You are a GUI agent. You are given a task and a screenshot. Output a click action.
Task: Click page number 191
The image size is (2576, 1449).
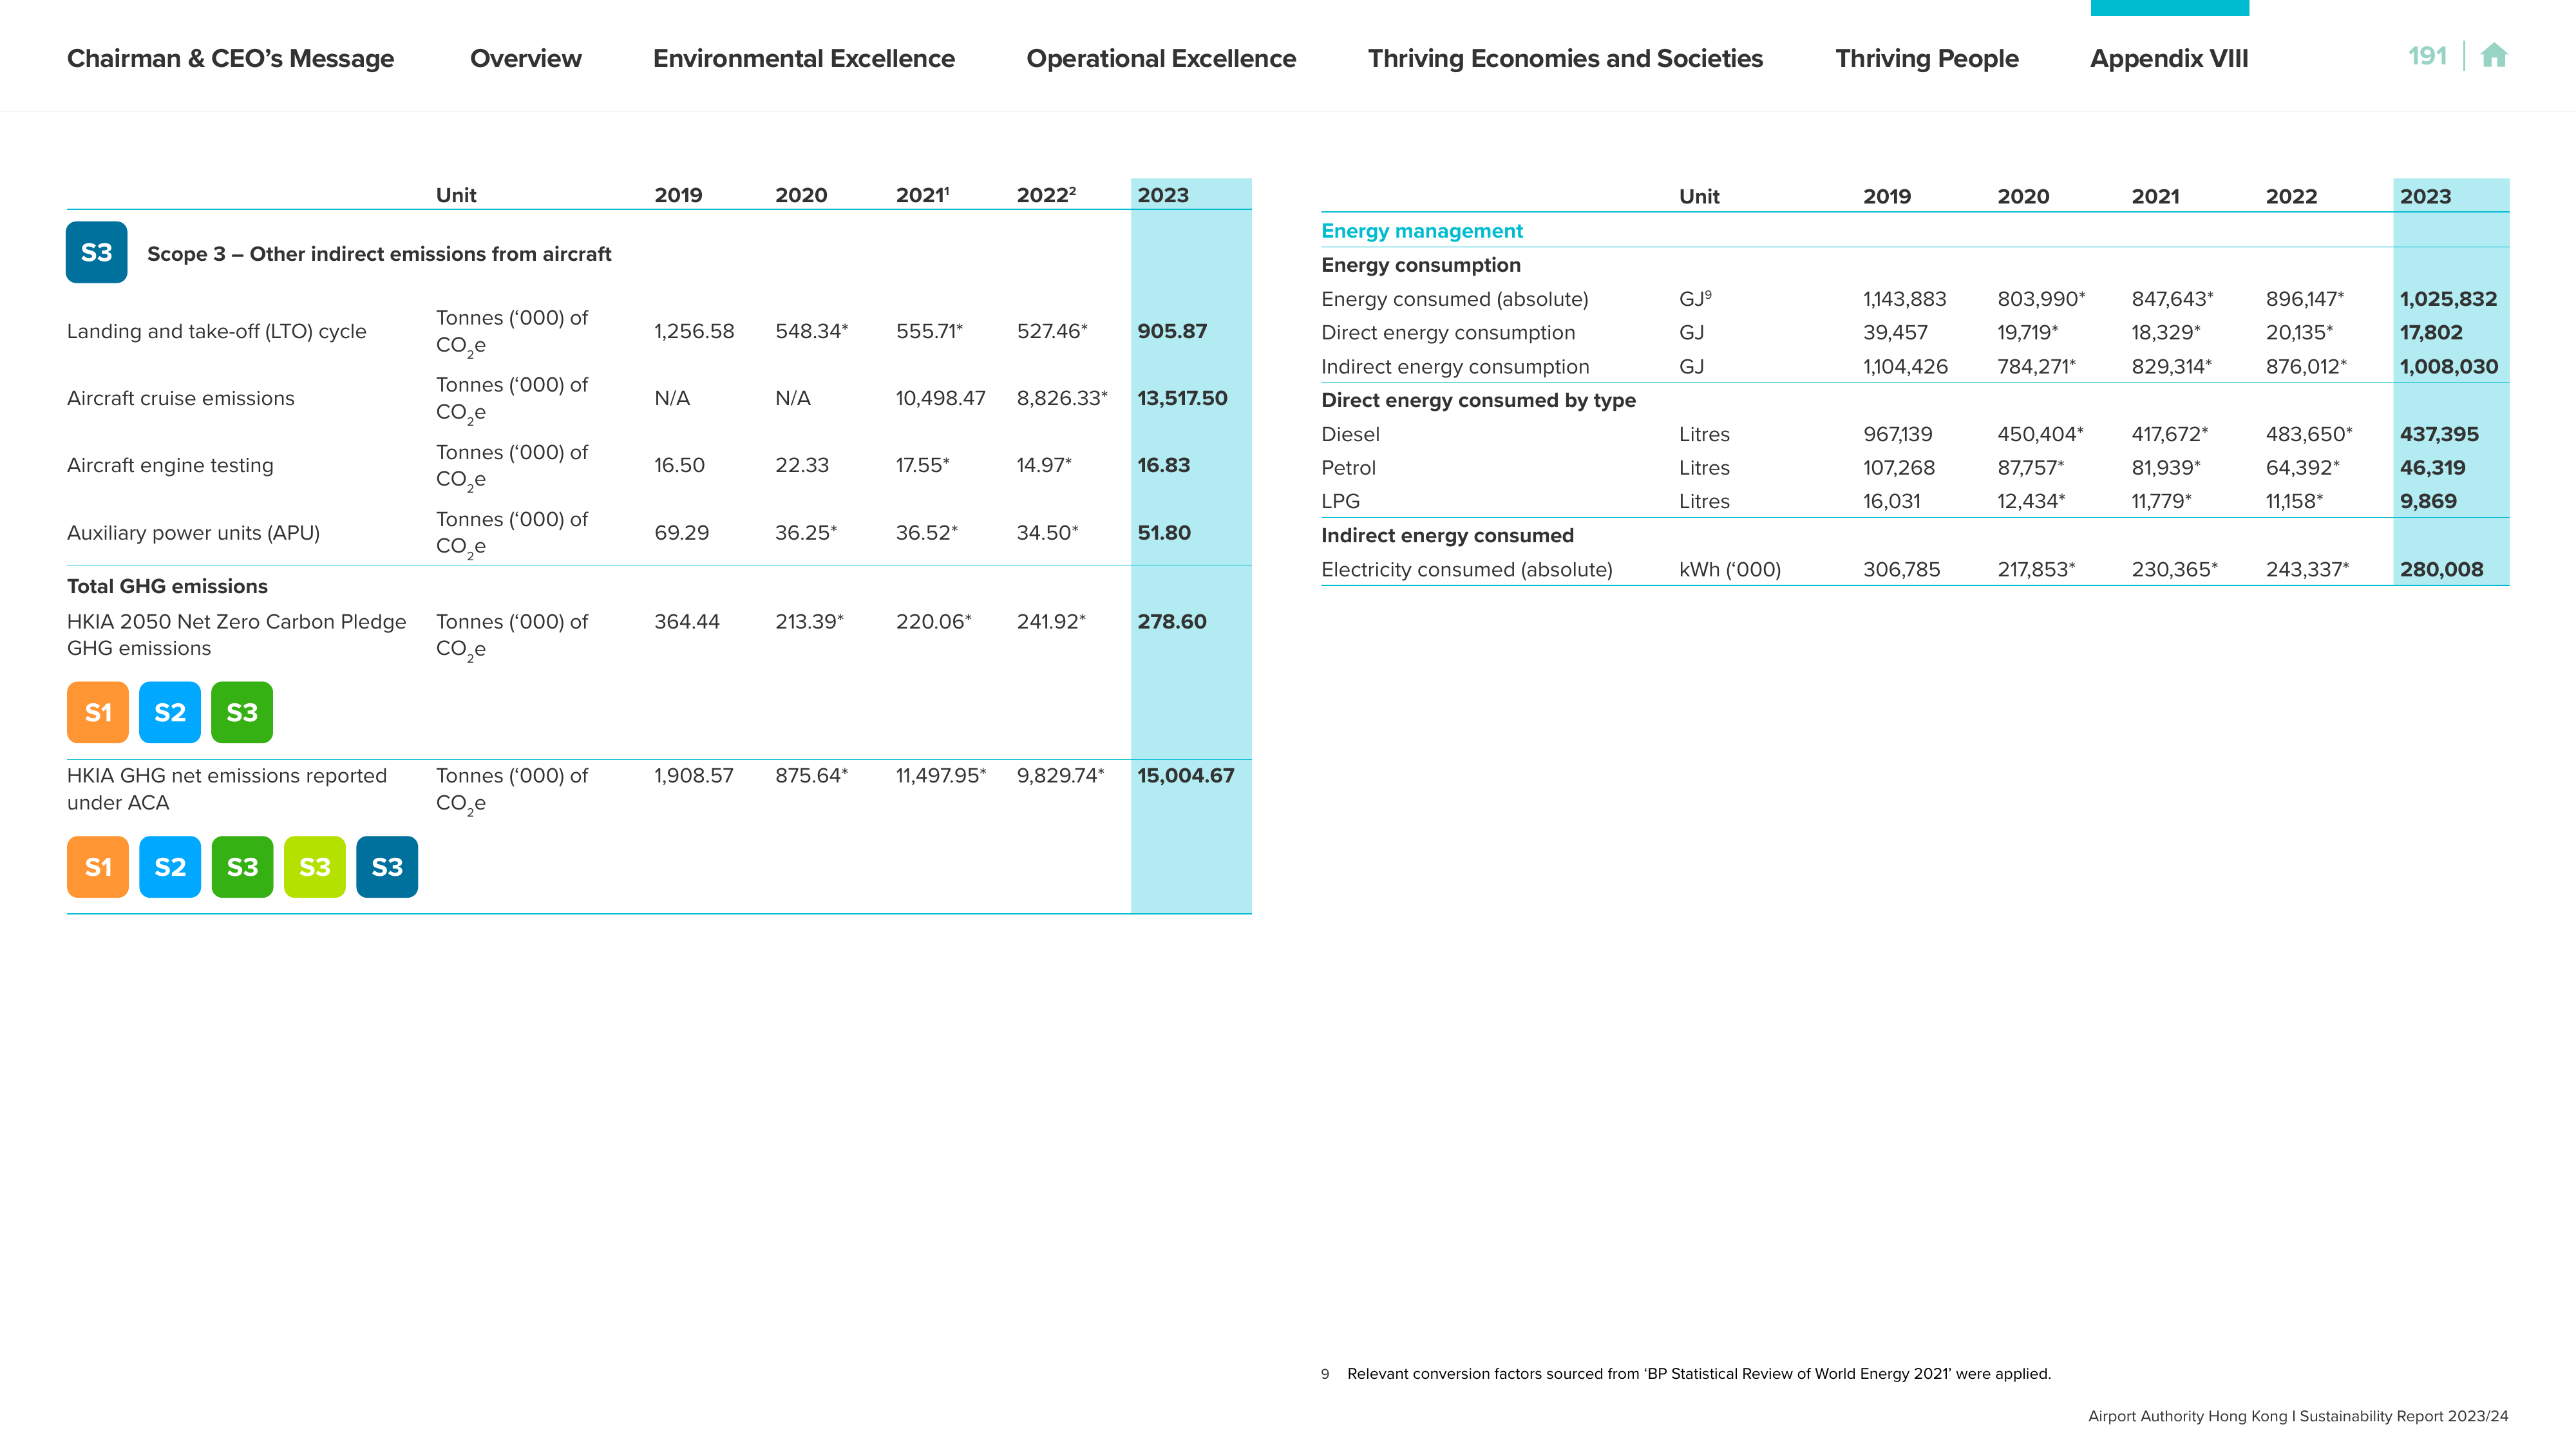(x=2427, y=56)
